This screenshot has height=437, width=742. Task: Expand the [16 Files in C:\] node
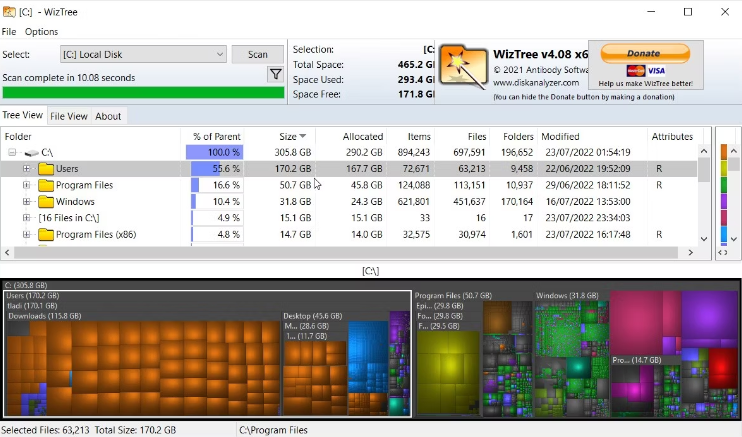pyautogui.click(x=26, y=218)
